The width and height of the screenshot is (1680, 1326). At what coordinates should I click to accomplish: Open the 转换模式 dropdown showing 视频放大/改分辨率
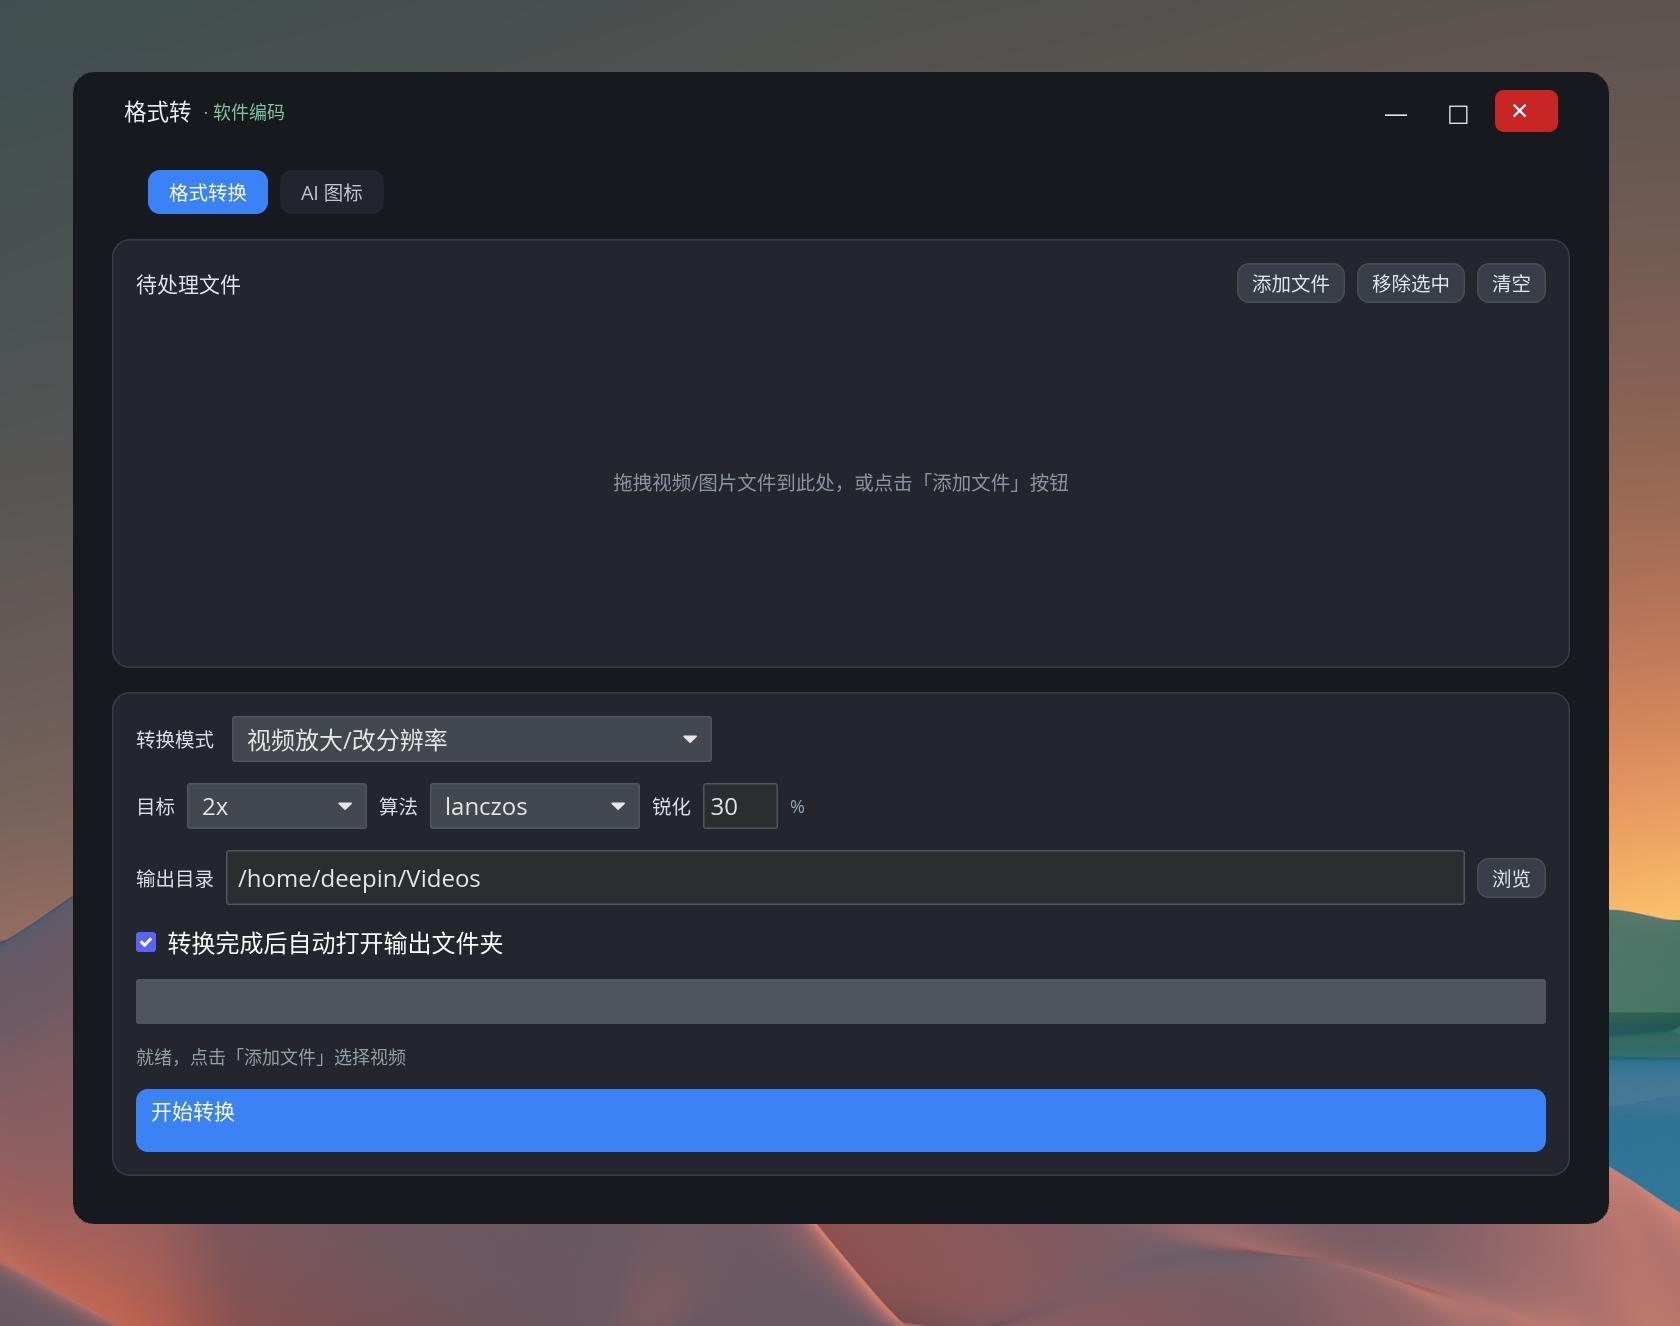pyautogui.click(x=472, y=739)
